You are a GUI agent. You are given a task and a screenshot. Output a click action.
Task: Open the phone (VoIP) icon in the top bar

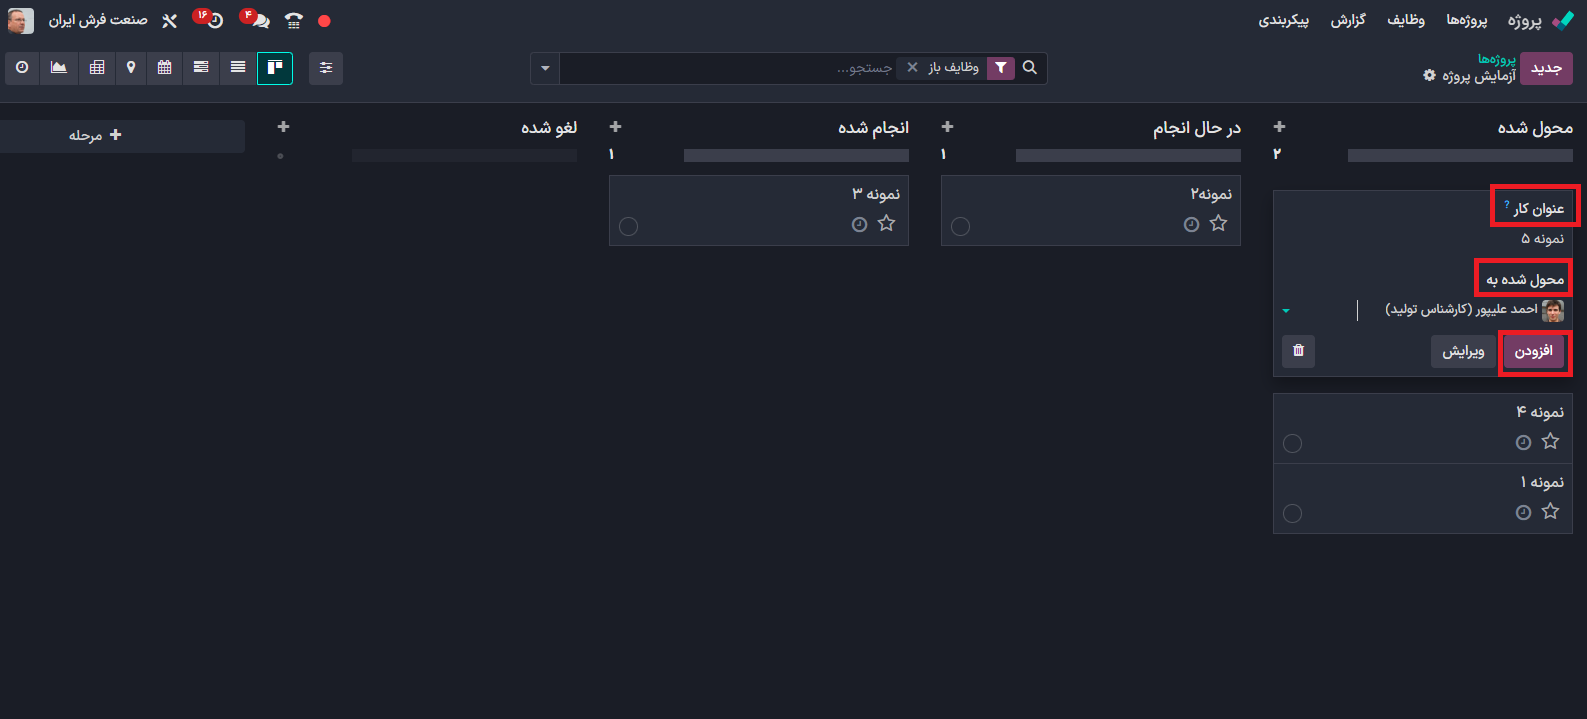293,20
